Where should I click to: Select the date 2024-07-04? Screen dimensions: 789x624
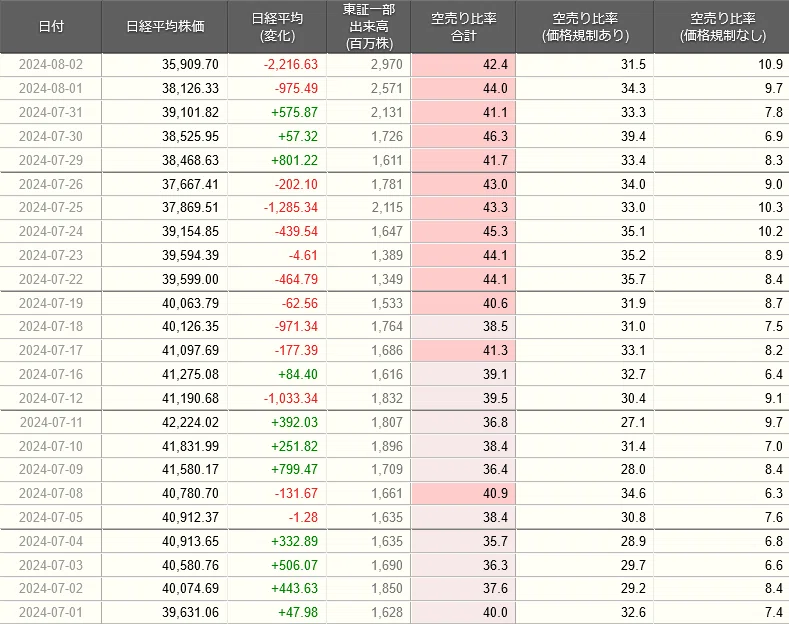[x=51, y=541]
